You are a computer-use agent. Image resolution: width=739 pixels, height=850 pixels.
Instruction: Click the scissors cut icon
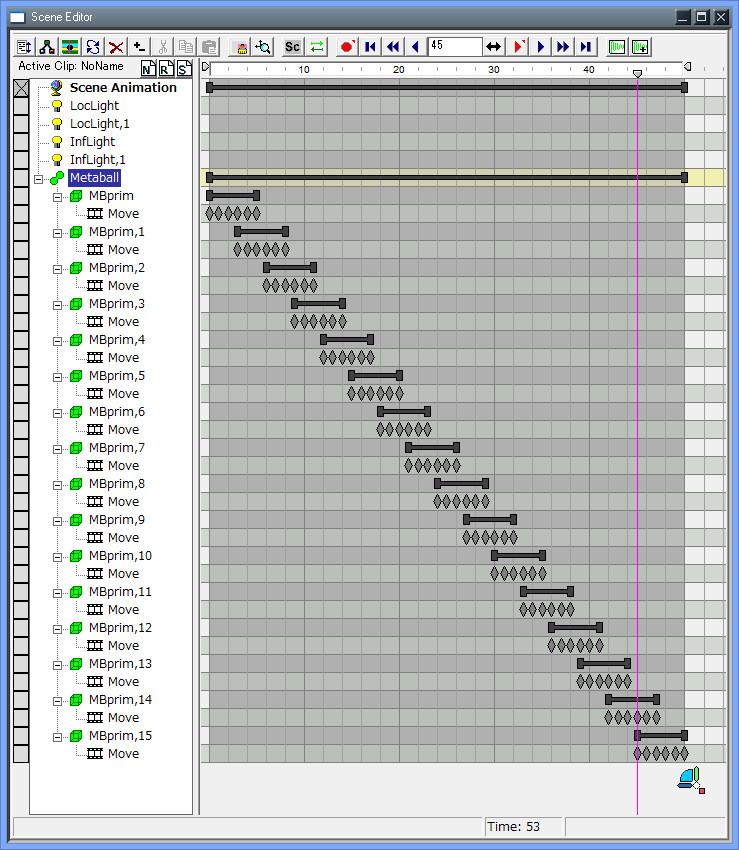[163, 47]
